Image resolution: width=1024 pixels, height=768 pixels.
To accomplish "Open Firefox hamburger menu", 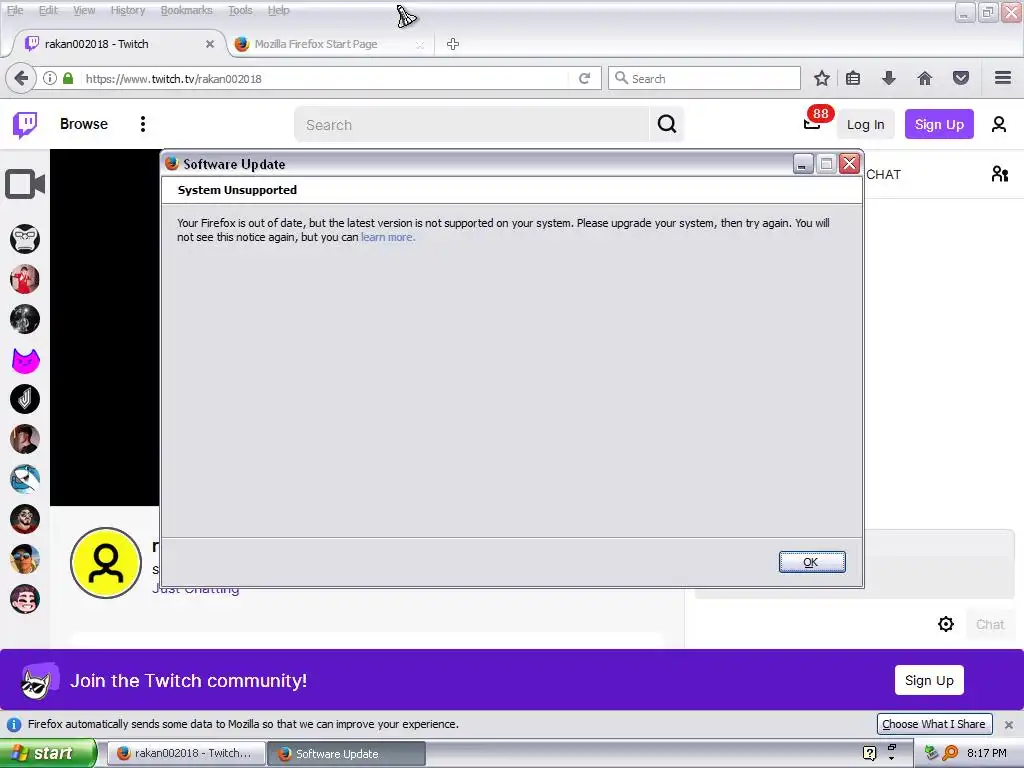I will pos(1002,78).
